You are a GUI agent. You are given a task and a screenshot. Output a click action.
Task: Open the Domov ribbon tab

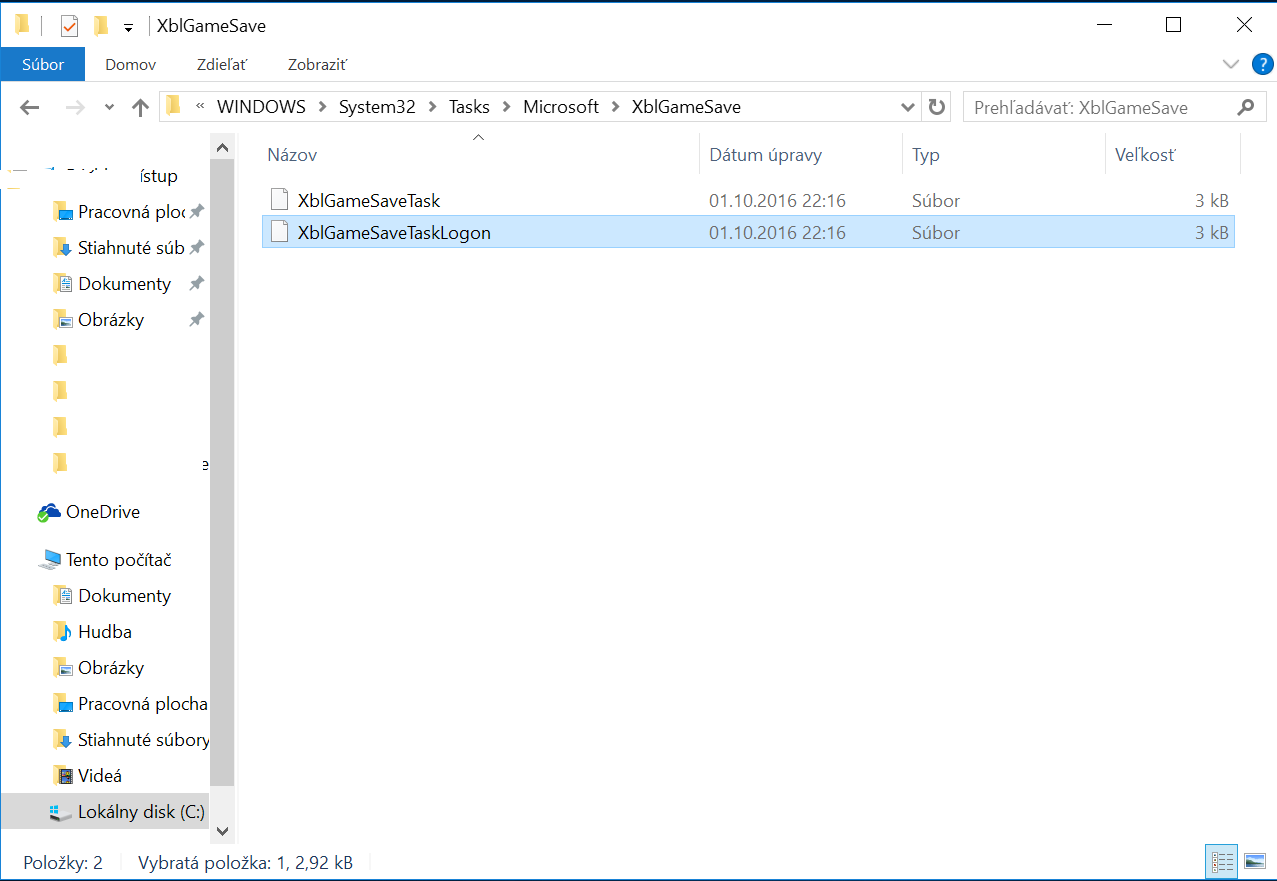tap(131, 64)
